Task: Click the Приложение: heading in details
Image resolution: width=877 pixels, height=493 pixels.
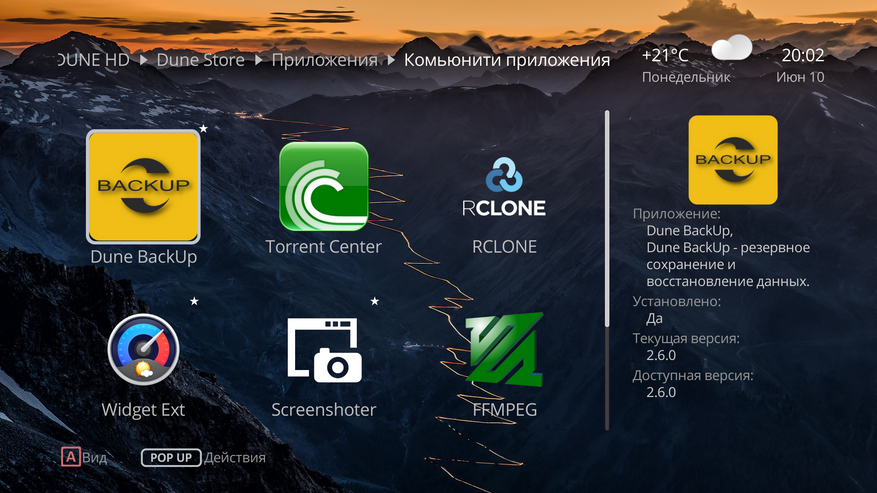Action: (676, 214)
